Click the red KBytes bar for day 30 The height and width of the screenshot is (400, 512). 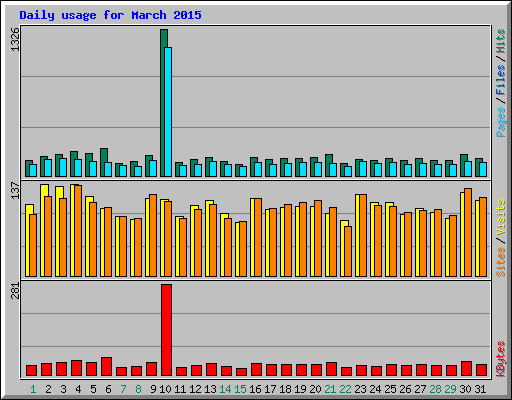coord(467,369)
